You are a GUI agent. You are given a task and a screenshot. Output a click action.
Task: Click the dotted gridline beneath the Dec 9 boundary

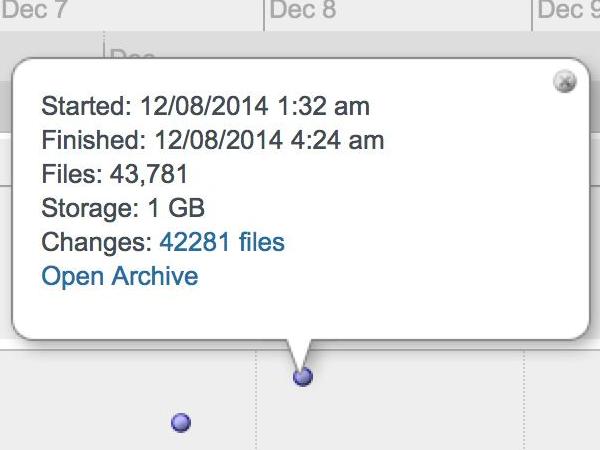(x=524, y=400)
